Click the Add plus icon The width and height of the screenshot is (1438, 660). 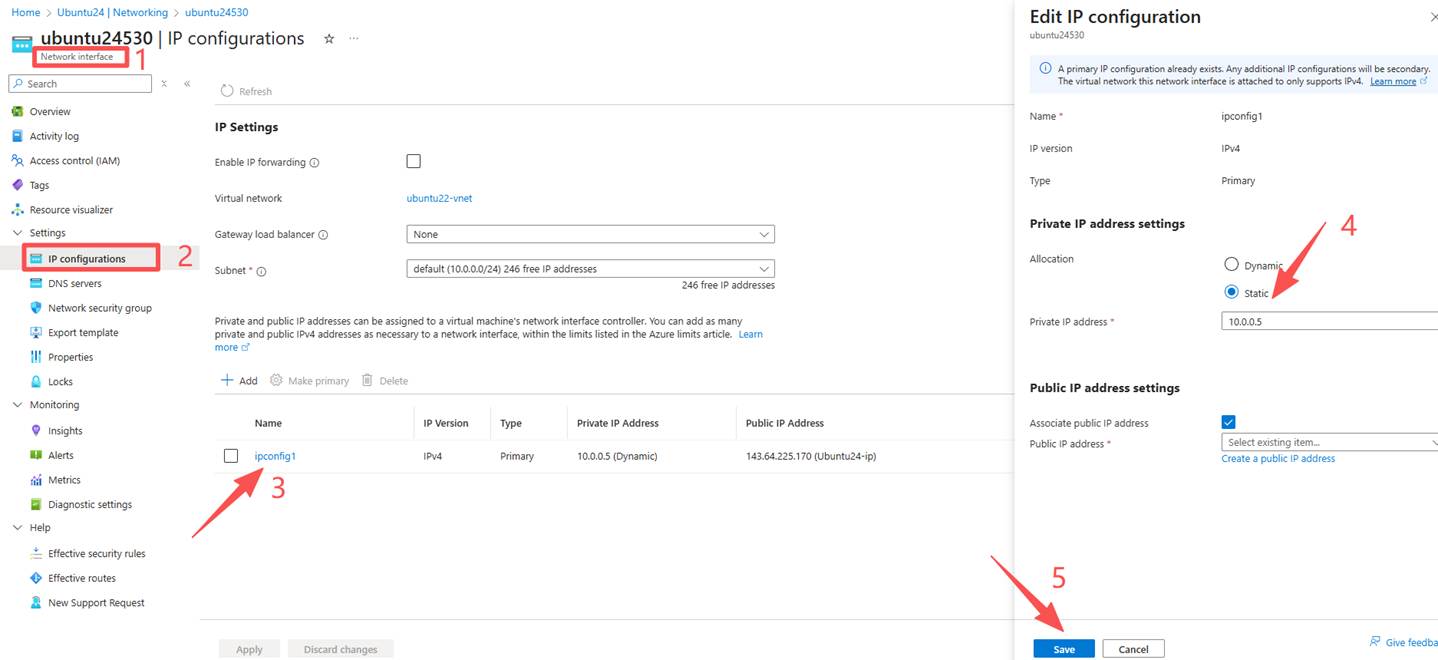coord(227,381)
